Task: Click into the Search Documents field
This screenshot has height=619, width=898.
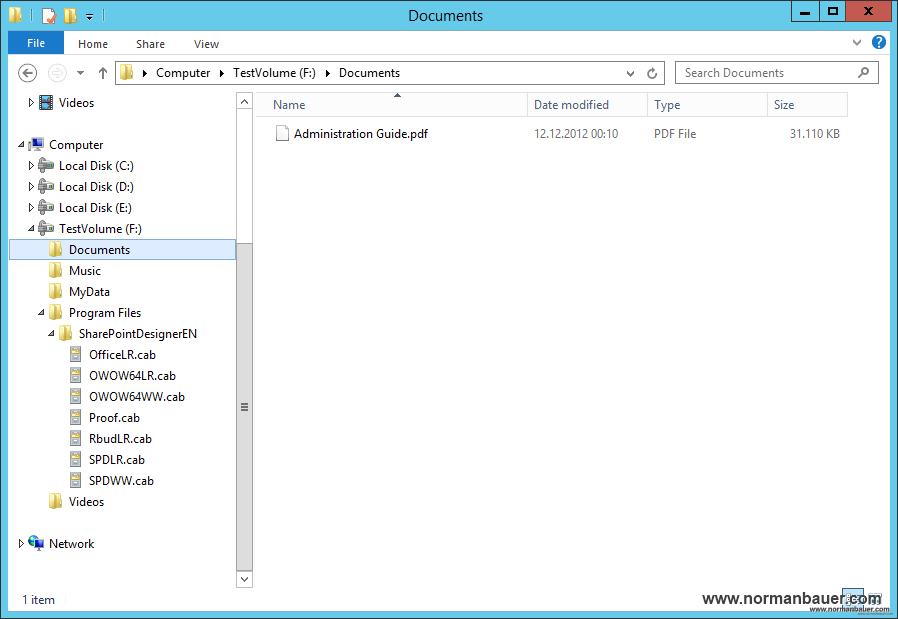Action: click(x=767, y=73)
